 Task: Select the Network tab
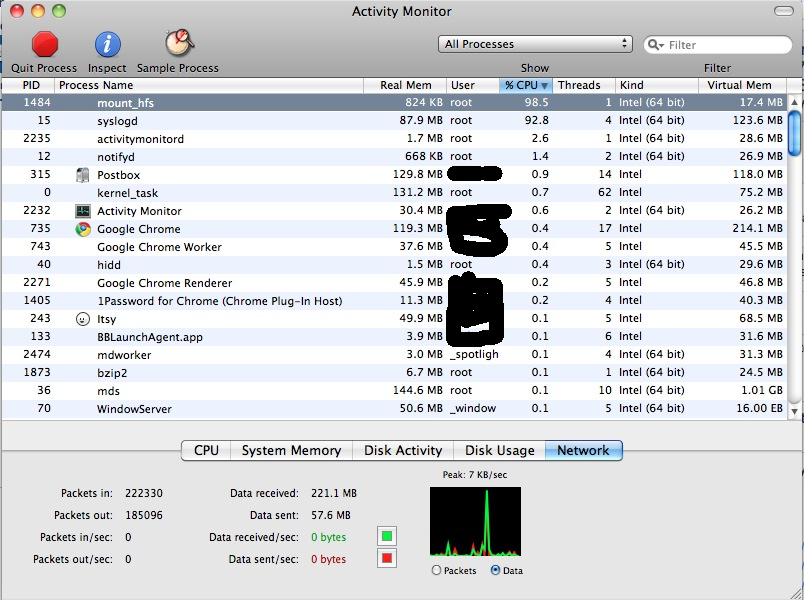[x=584, y=450]
